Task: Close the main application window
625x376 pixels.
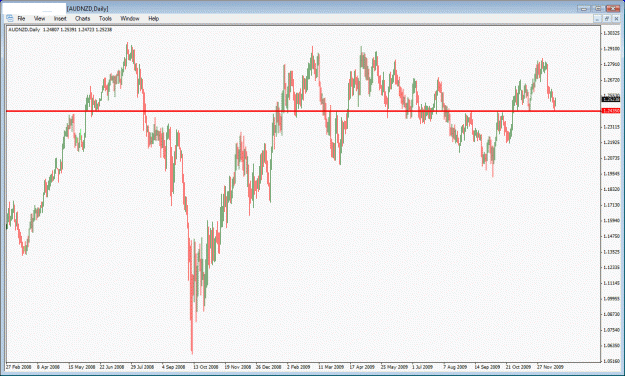Action: 613,8
